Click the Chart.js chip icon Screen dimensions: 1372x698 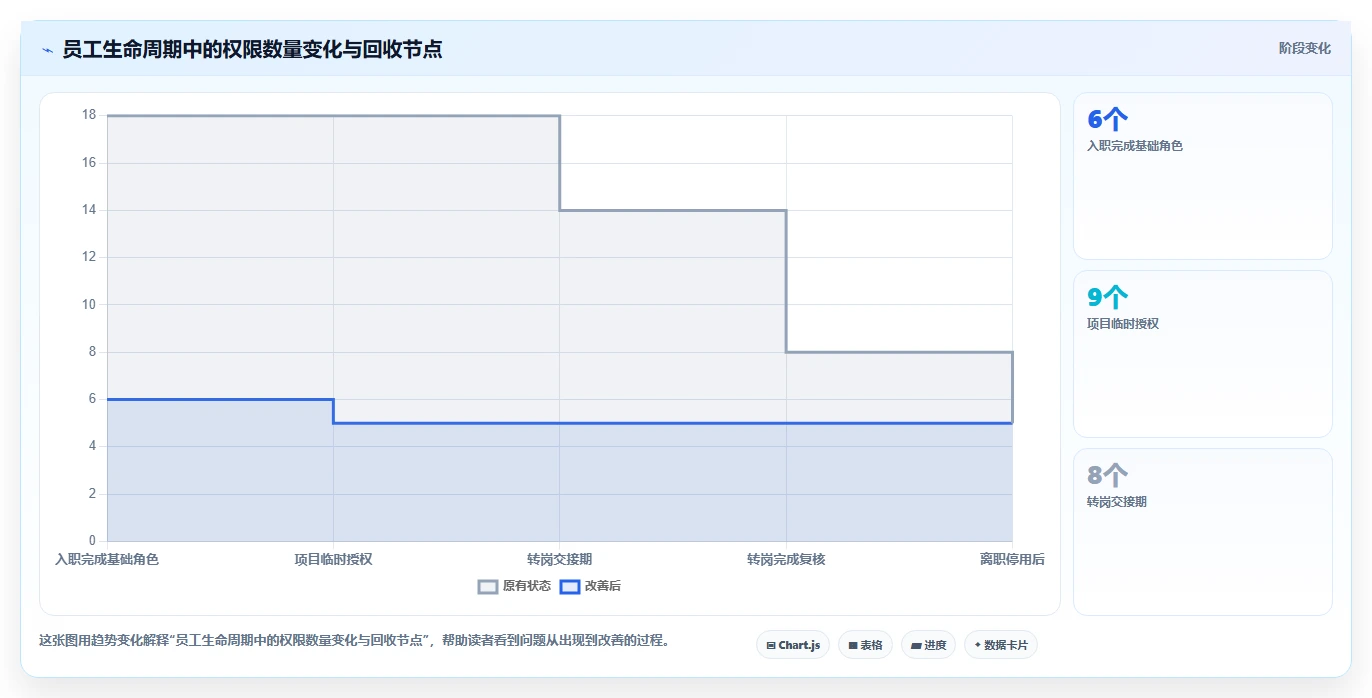tap(771, 646)
